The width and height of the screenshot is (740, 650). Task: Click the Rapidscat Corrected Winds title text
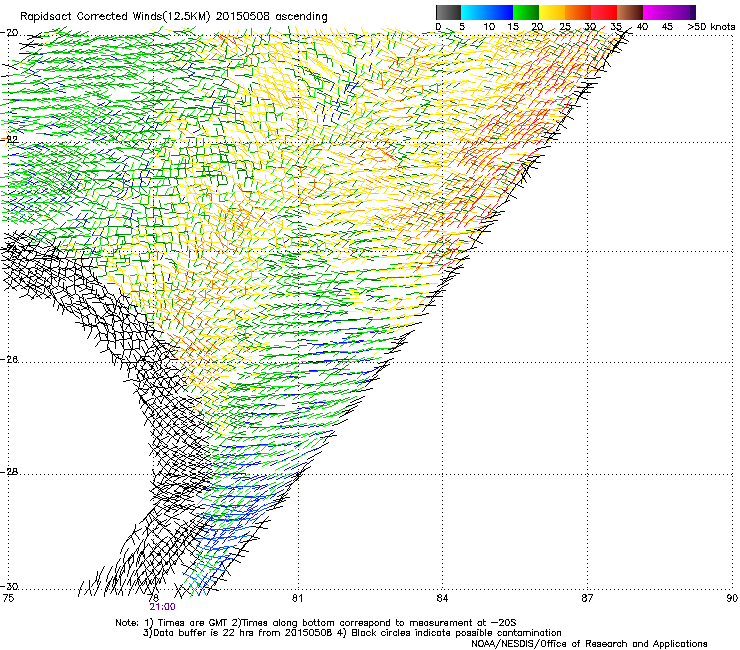[x=174, y=17]
